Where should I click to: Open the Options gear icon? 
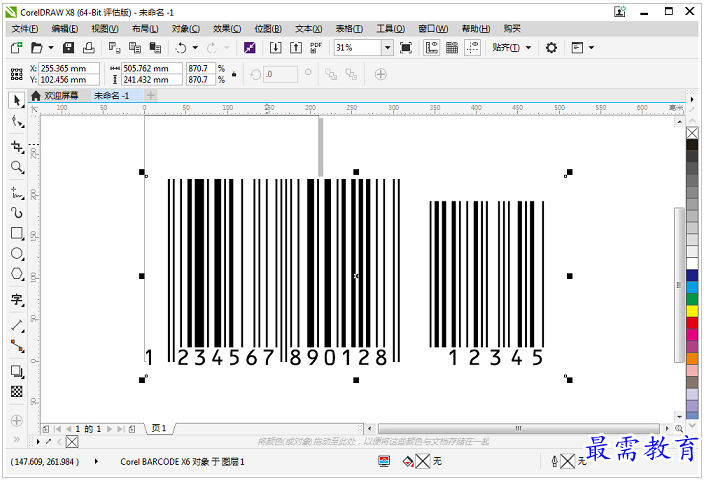point(551,47)
